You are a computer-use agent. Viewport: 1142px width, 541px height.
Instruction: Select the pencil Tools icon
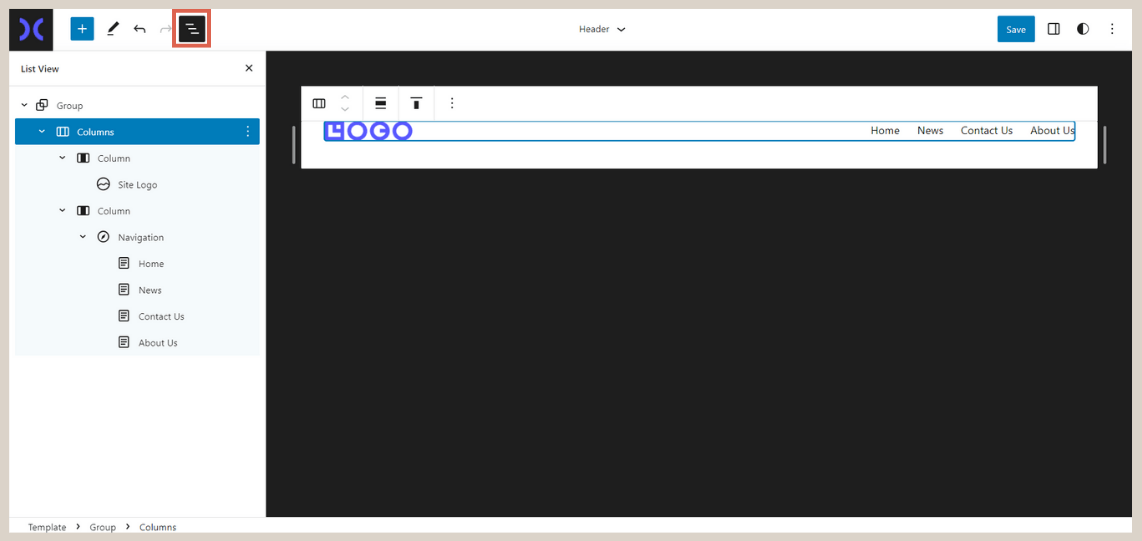point(112,29)
